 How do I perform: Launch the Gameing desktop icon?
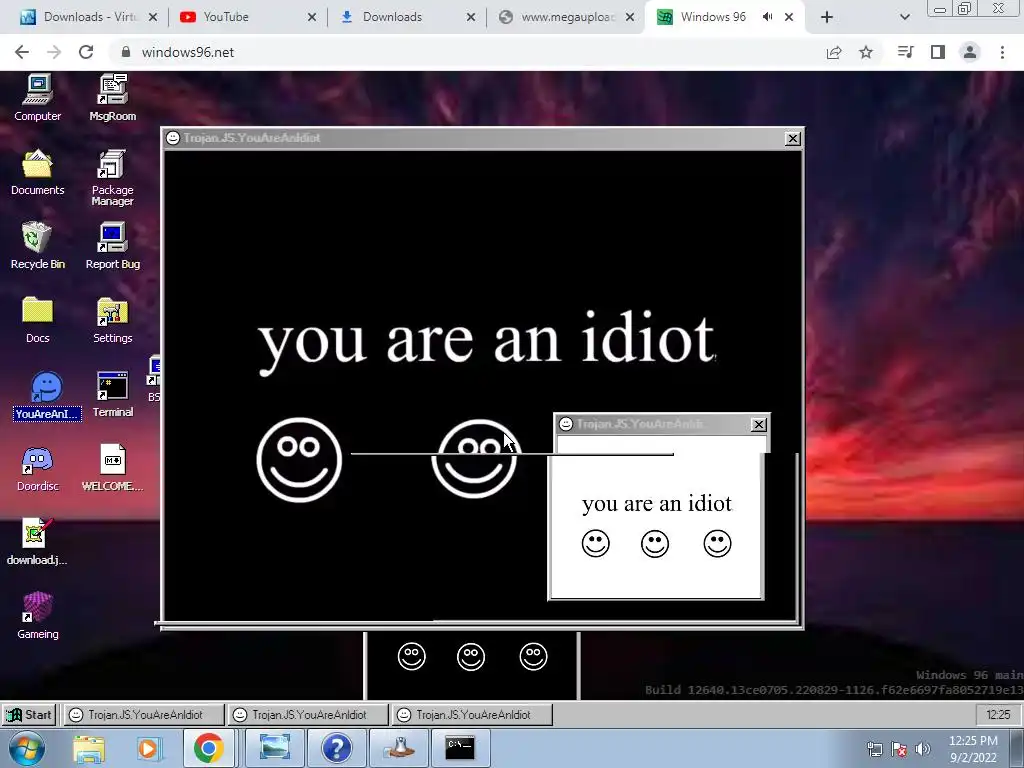(x=37, y=616)
